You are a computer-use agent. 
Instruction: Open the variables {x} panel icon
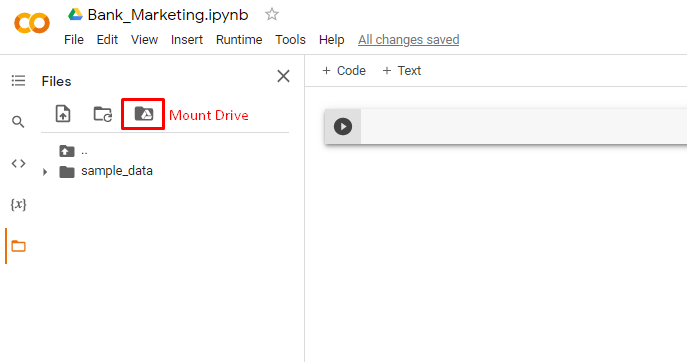18,204
